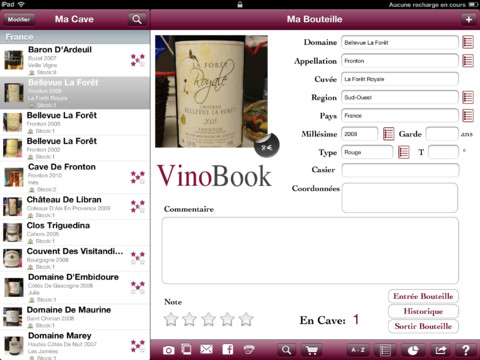Edit the Domaine field Bellevue La Forêt
Screen dimensions: 480x360
point(400,43)
